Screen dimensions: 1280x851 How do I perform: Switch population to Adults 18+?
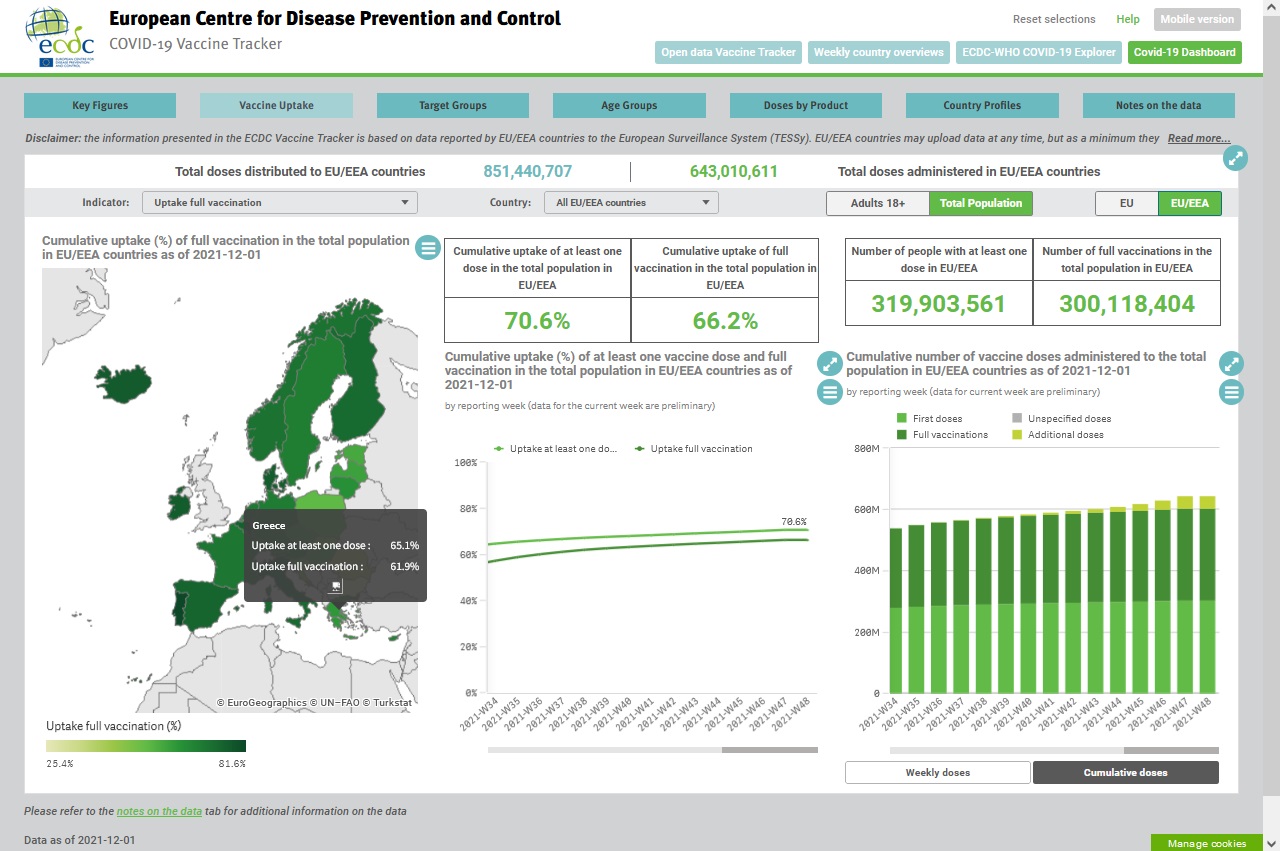tap(877, 203)
